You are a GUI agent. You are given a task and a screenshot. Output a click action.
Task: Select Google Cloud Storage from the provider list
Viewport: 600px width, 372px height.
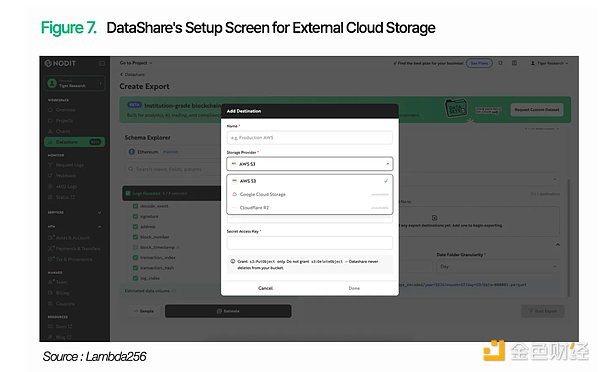pos(310,194)
